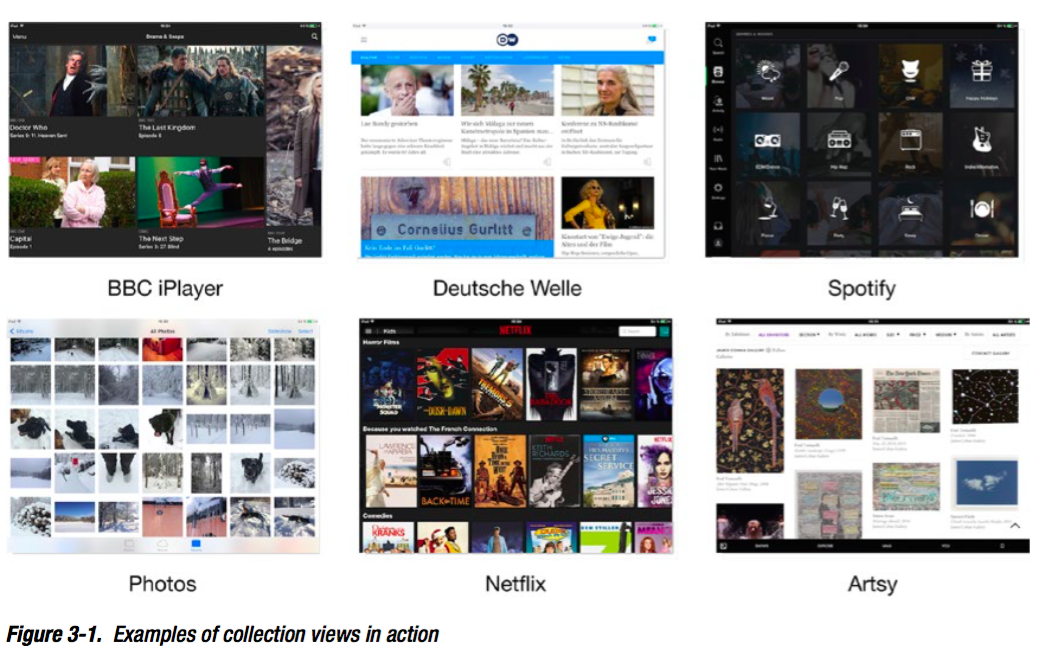Open the Activity icon in Spotify sidebar
Image resolution: width=1050 pixels, height=648 pixels.
point(718,101)
